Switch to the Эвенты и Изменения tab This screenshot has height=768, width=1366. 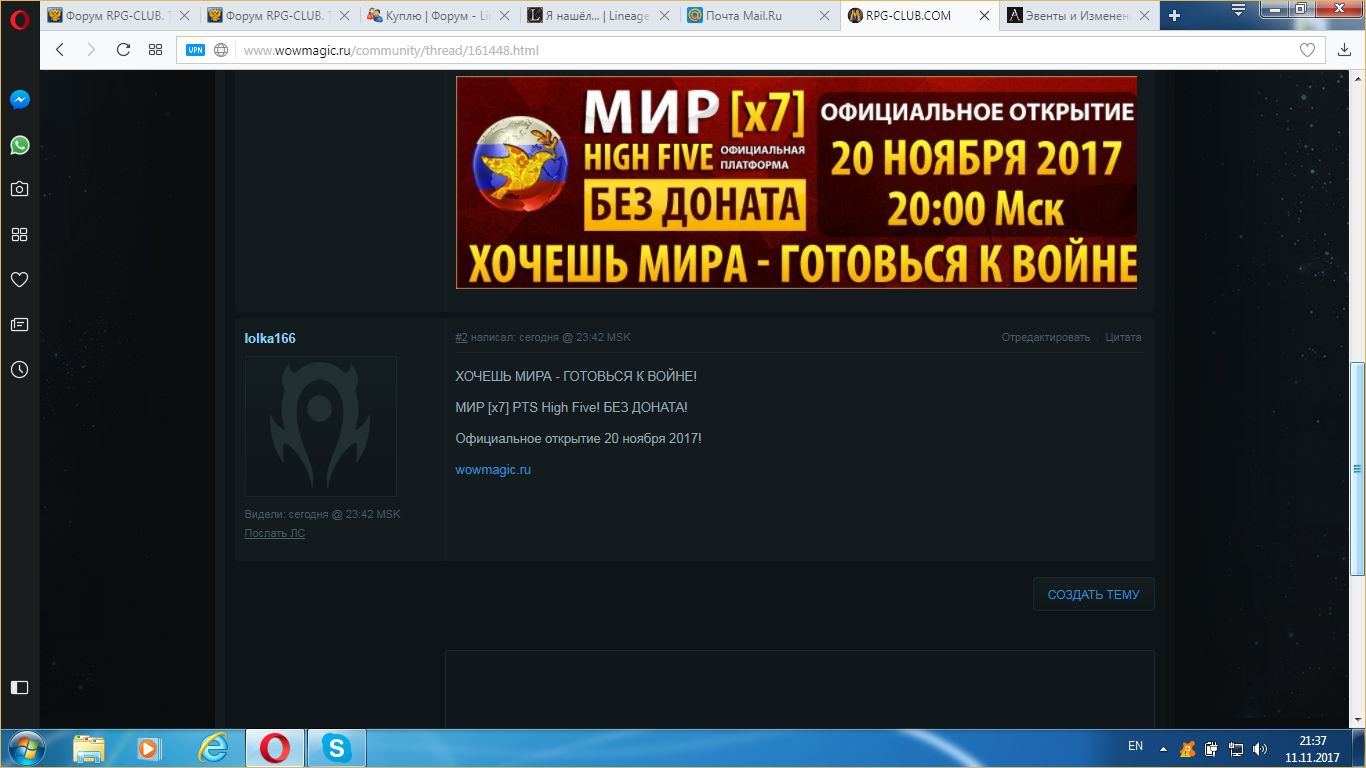(1078, 16)
